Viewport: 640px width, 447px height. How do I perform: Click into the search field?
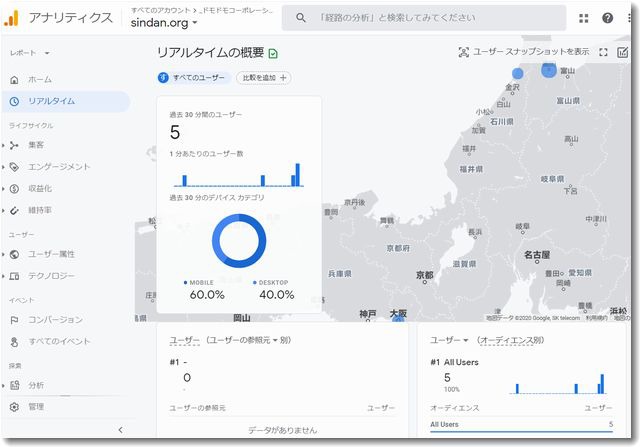[x=424, y=18]
